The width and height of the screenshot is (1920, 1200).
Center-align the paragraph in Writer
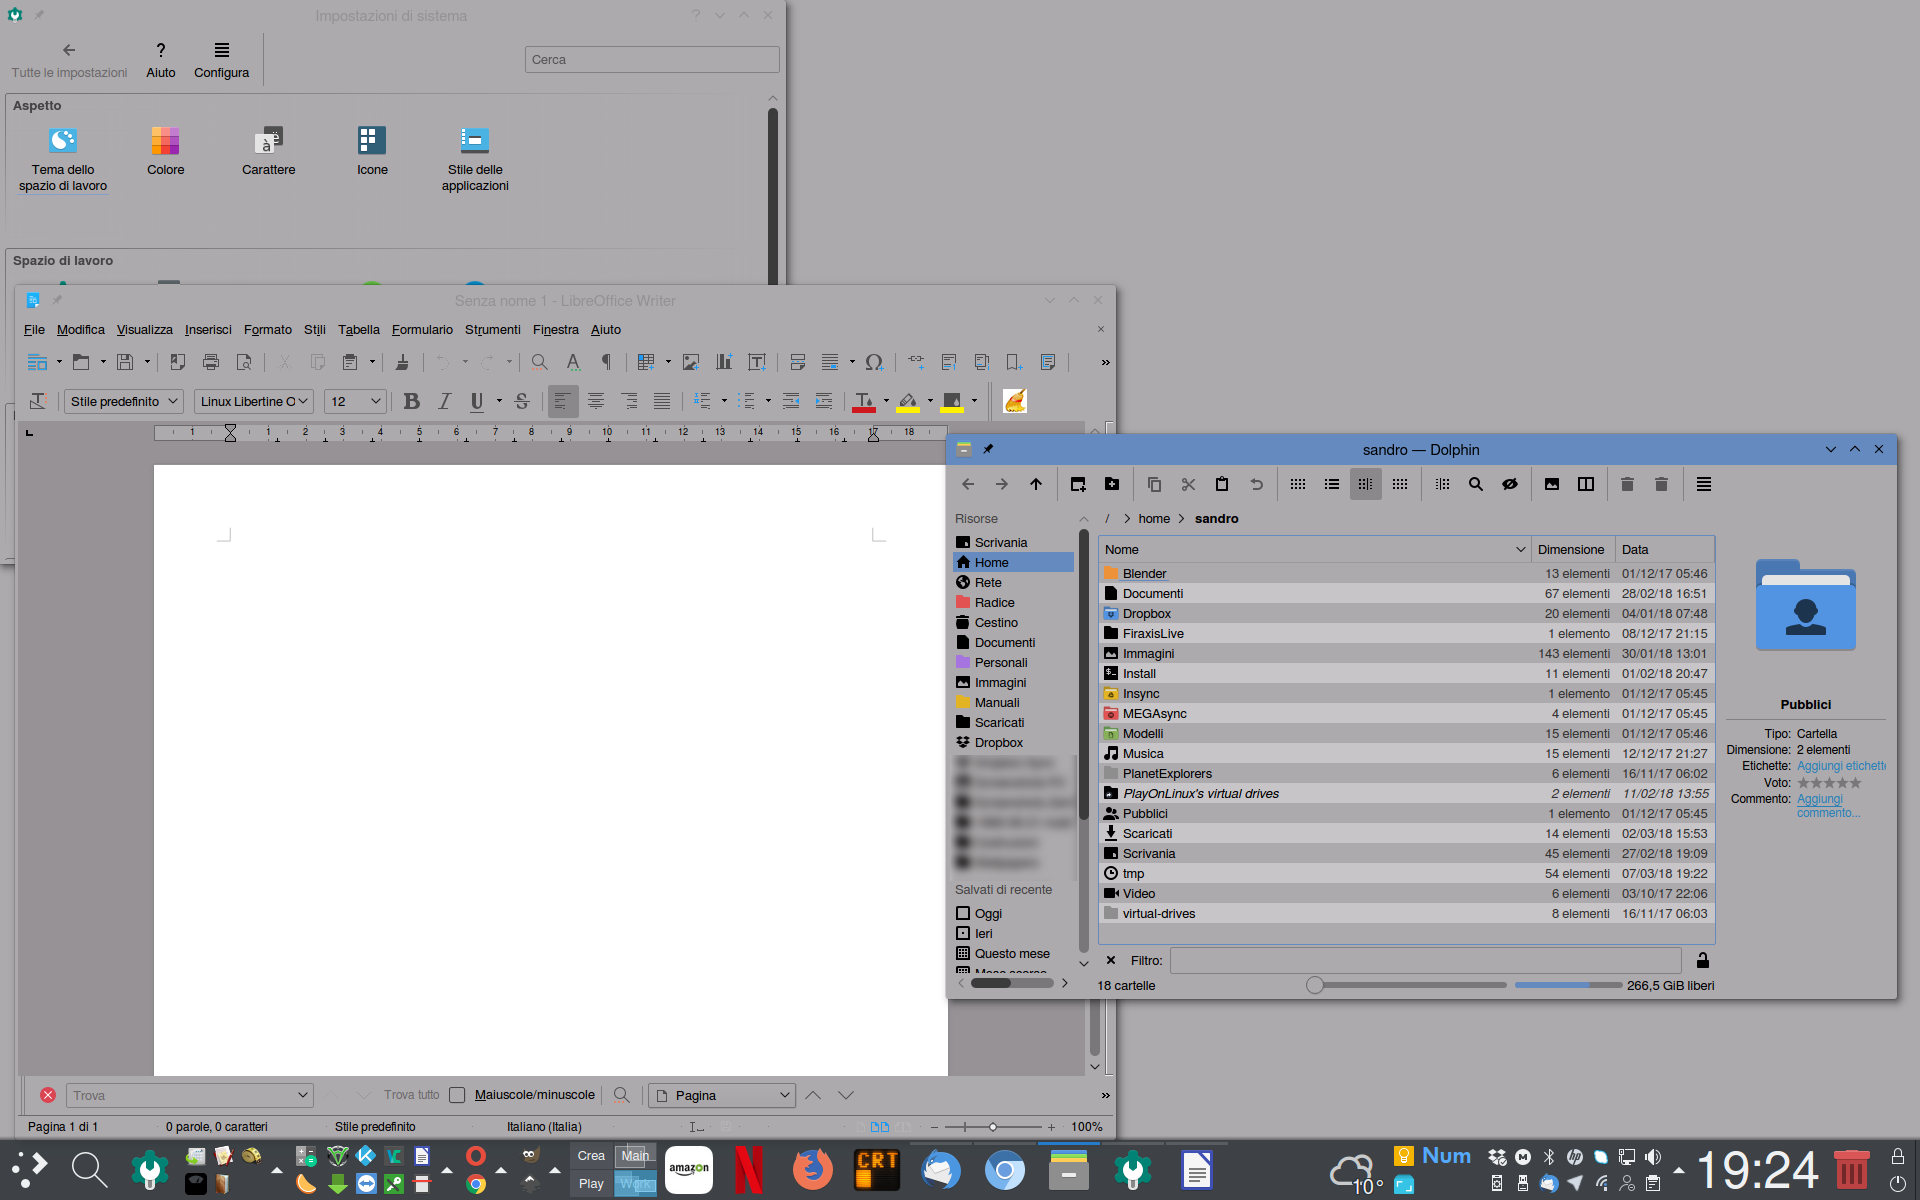[x=596, y=401]
